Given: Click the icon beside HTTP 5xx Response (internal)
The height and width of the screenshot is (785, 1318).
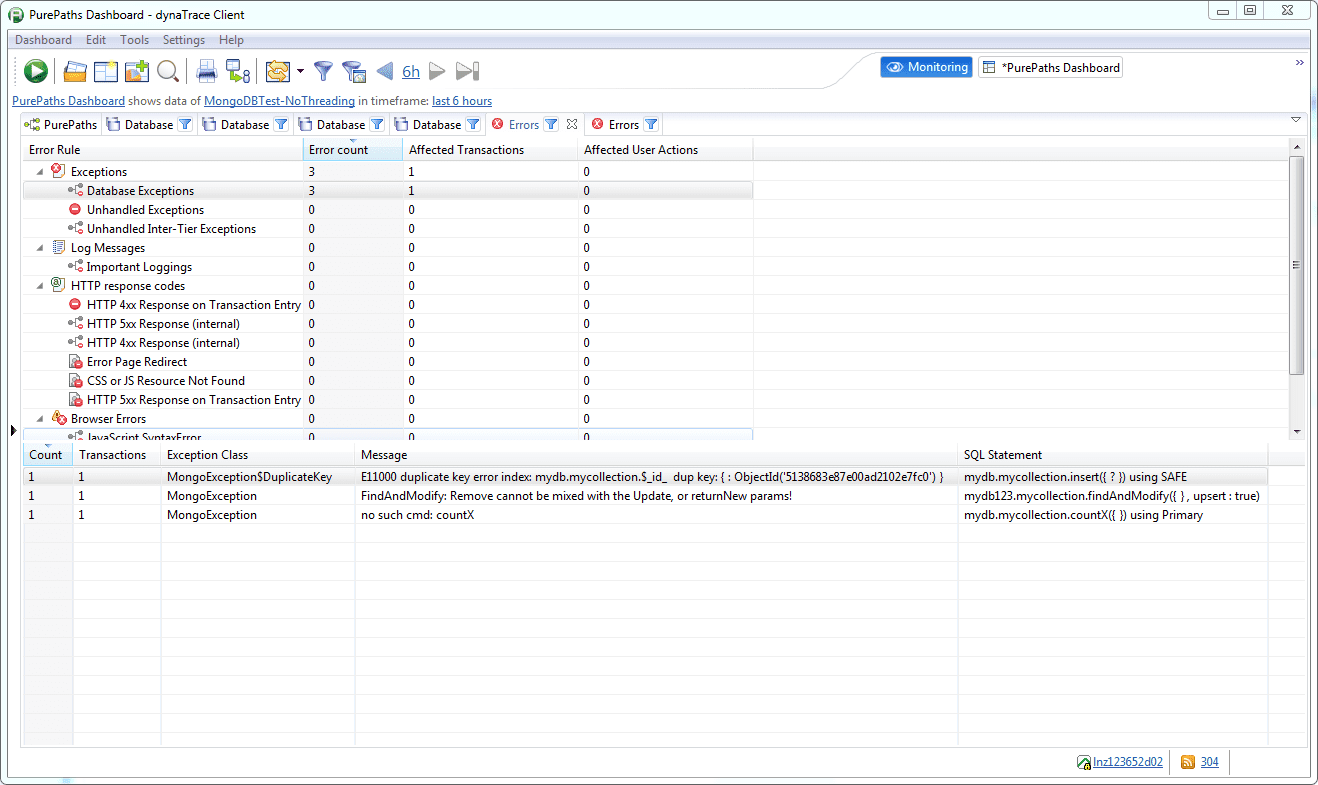Looking at the screenshot, I should pyautogui.click(x=75, y=324).
